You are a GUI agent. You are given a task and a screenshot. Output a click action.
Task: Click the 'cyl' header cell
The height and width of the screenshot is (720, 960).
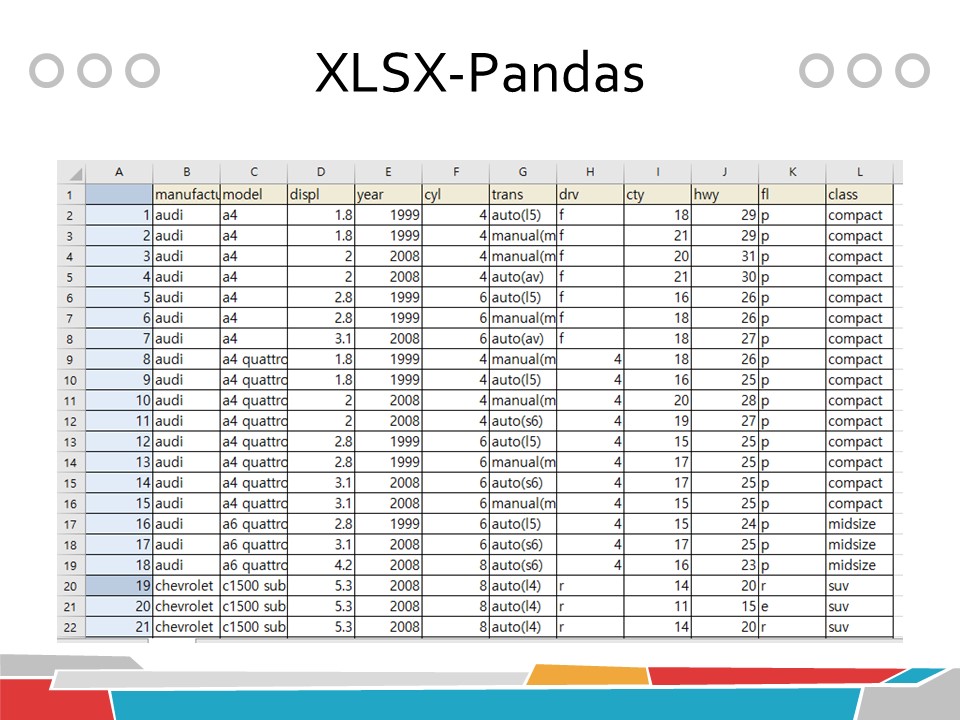coord(456,195)
